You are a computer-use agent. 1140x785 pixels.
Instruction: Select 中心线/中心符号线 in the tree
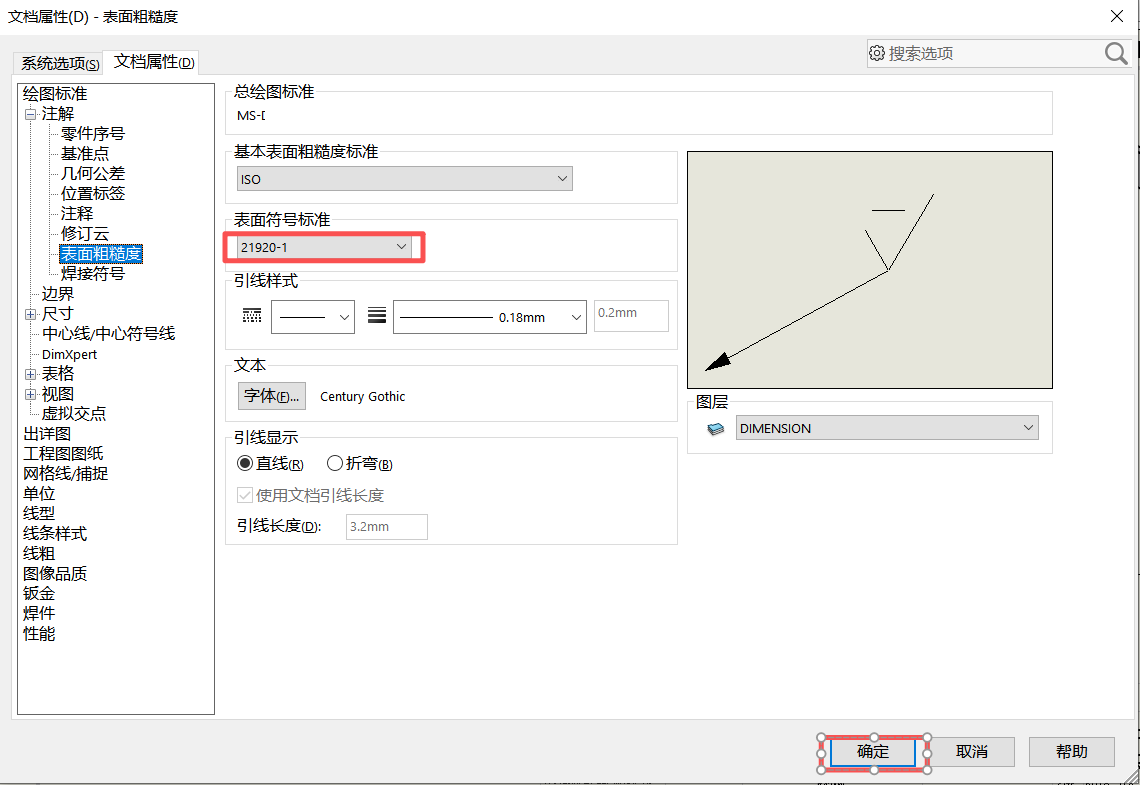pyautogui.click(x=108, y=334)
